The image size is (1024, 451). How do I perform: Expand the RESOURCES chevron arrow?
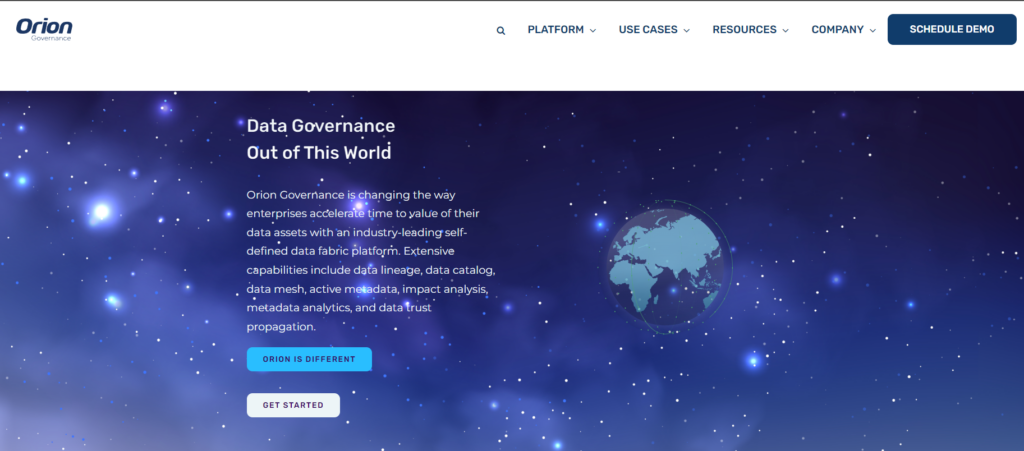pyautogui.click(x=786, y=31)
